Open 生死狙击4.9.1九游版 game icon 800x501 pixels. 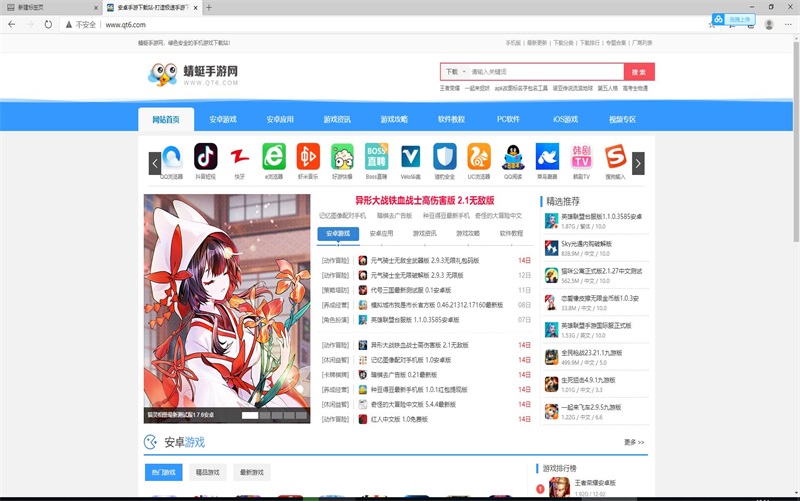pyautogui.click(x=552, y=384)
